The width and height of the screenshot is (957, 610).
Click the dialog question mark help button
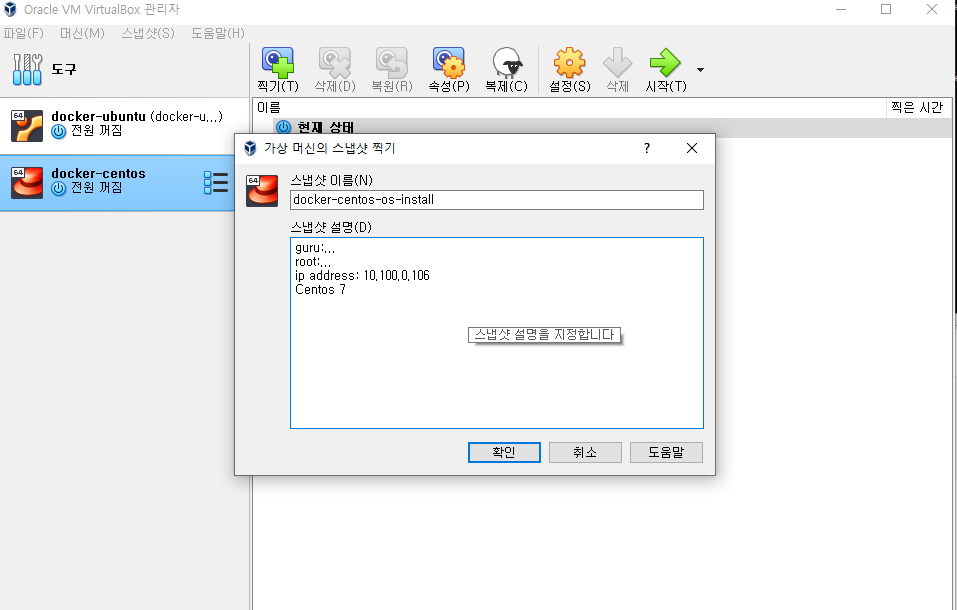(x=647, y=148)
